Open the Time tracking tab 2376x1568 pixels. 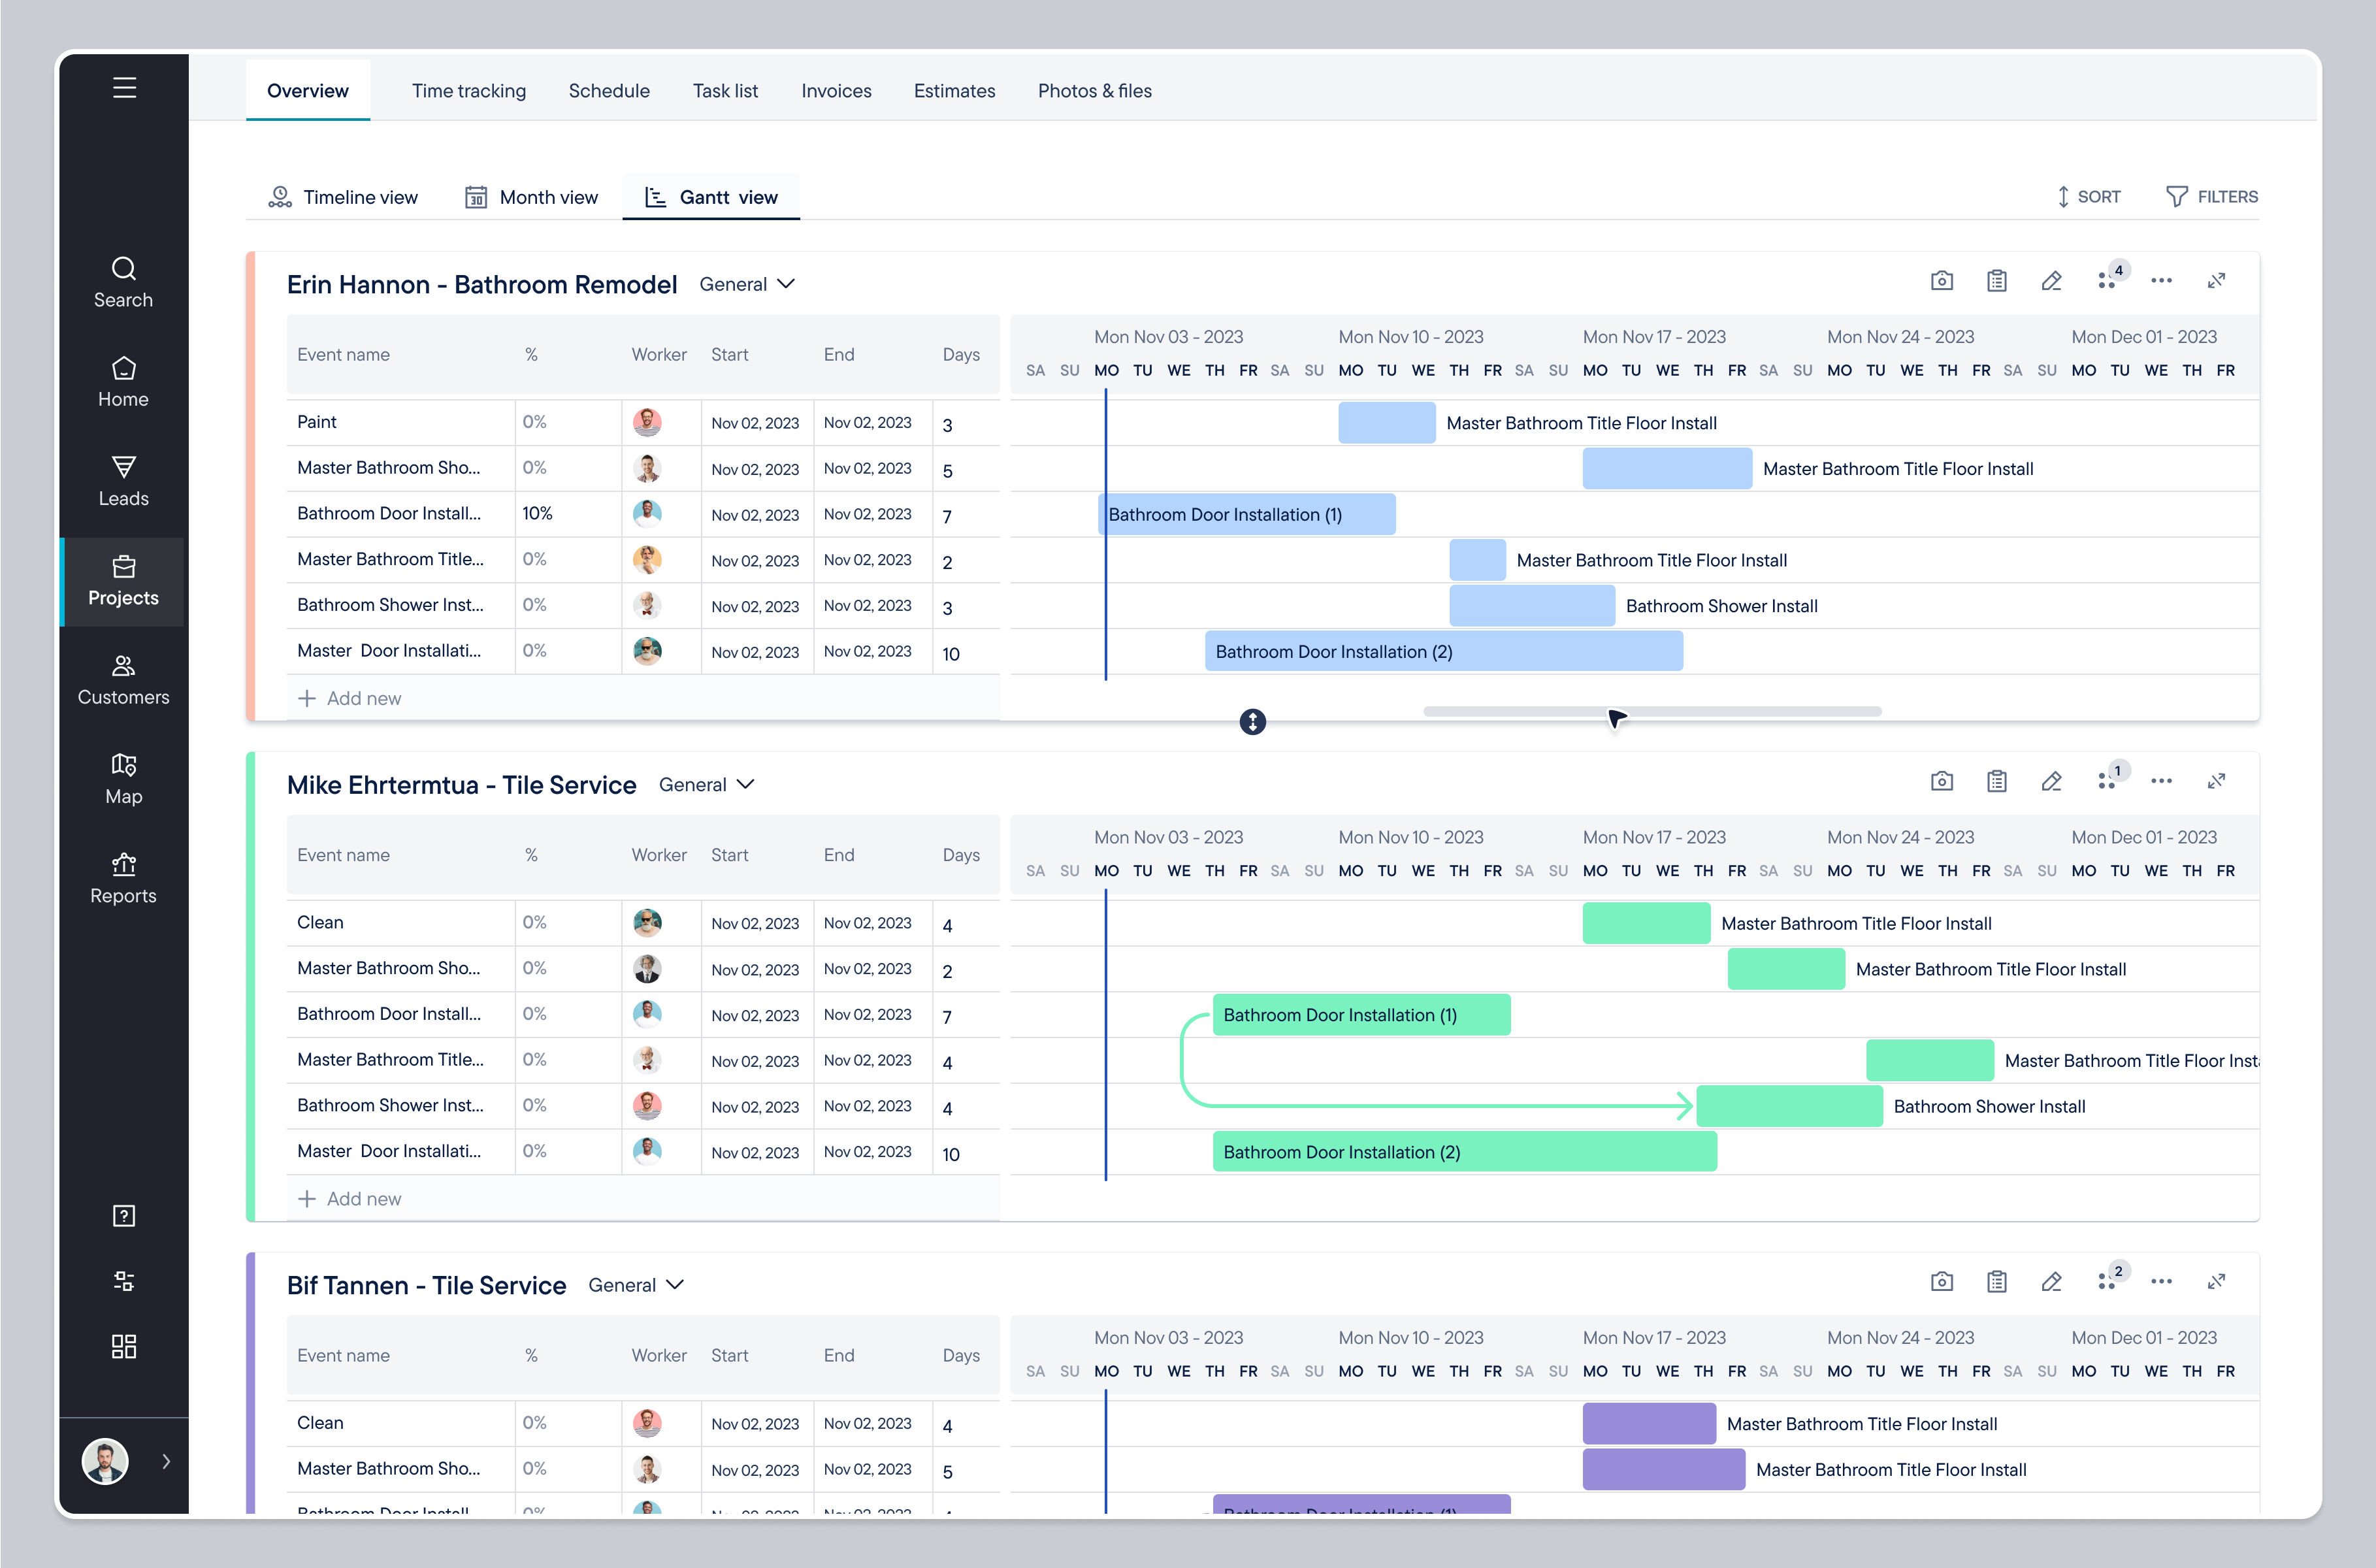[468, 90]
